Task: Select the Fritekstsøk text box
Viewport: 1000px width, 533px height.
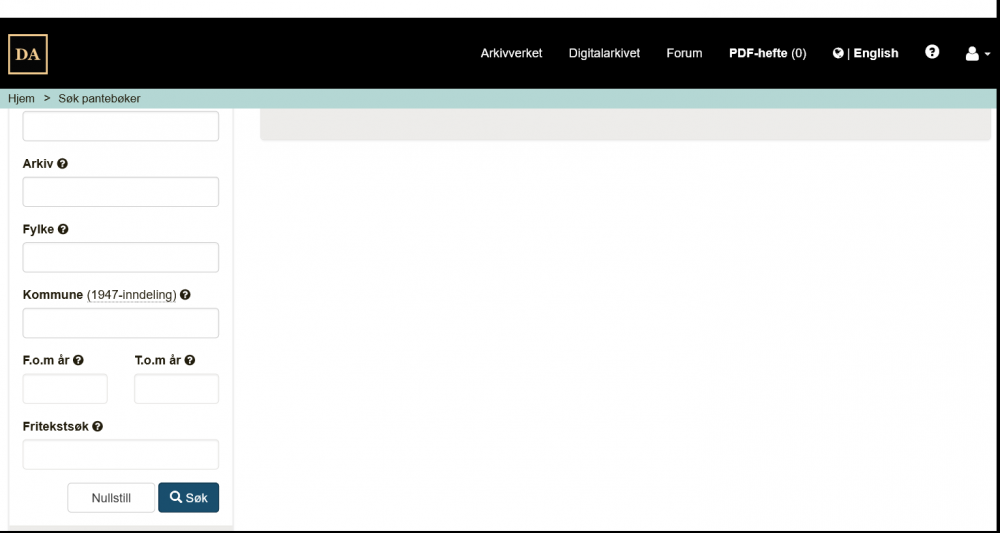Action: [x=120, y=454]
